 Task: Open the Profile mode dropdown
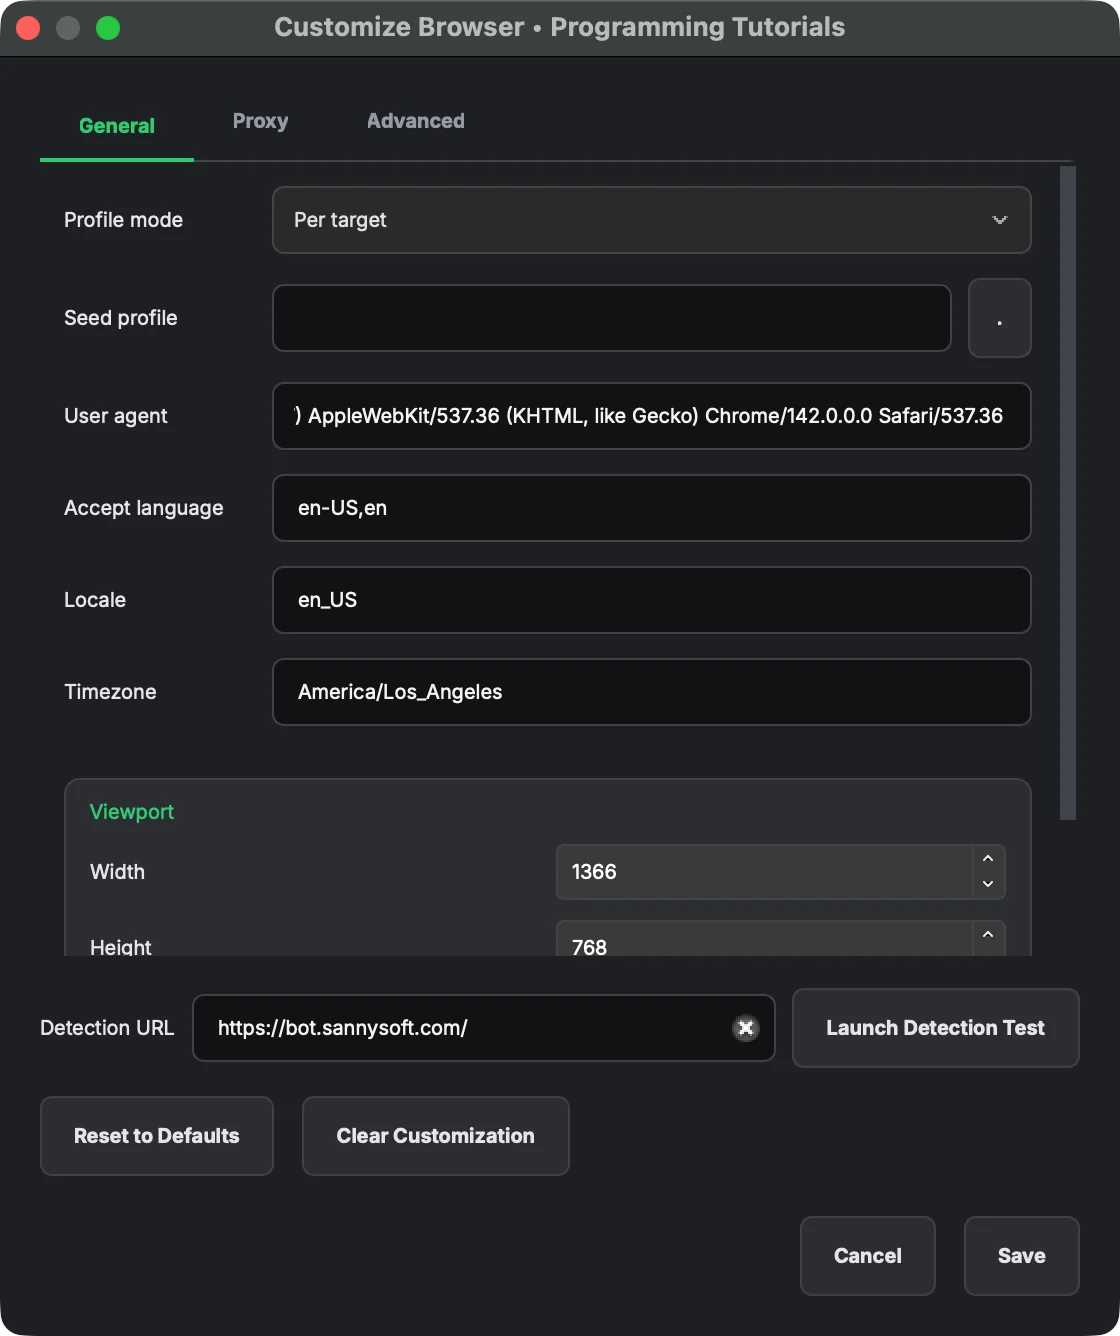651,220
